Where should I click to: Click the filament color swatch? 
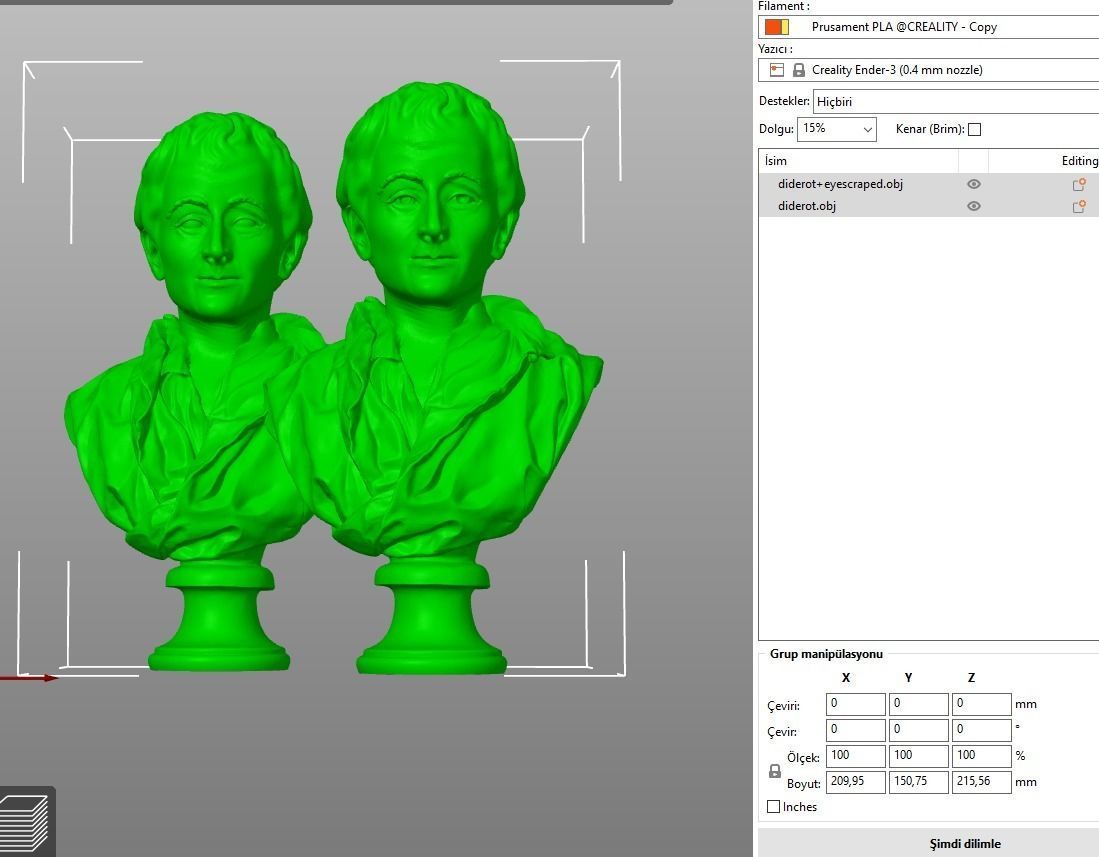coord(777,27)
